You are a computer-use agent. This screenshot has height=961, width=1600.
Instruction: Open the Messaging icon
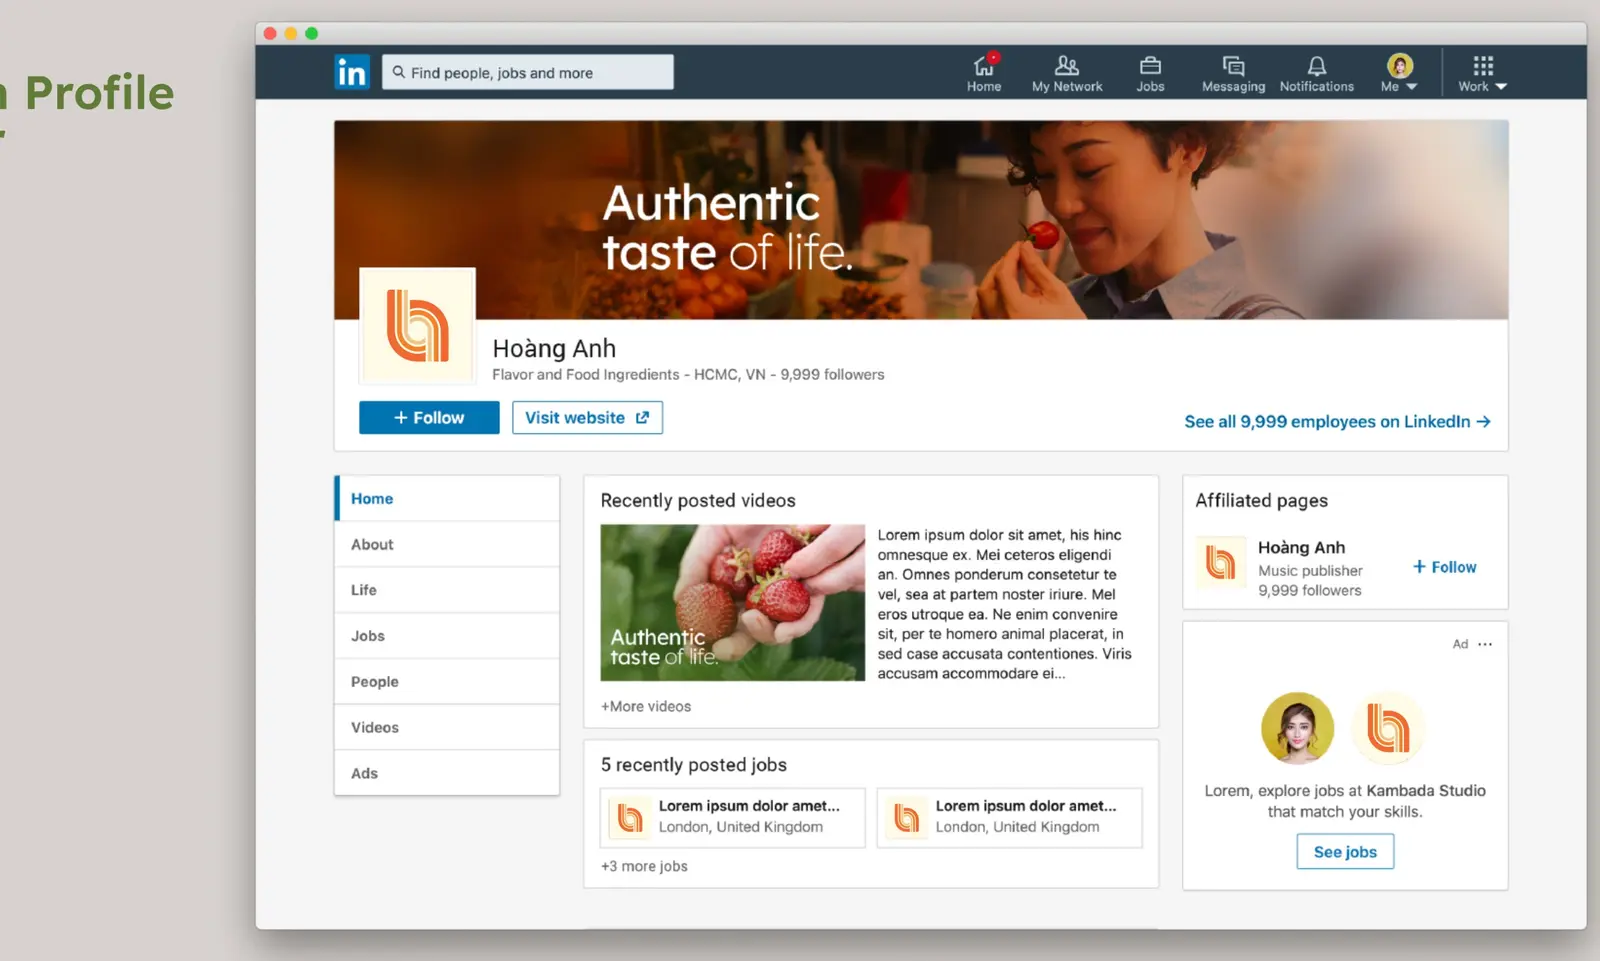click(1233, 73)
